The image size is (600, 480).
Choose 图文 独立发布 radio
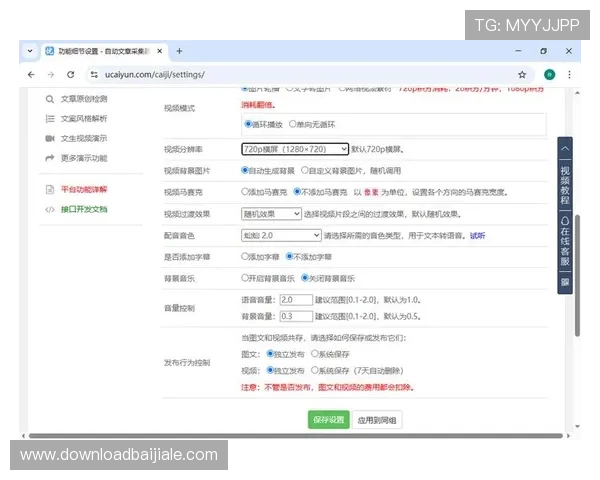[x=270, y=354]
